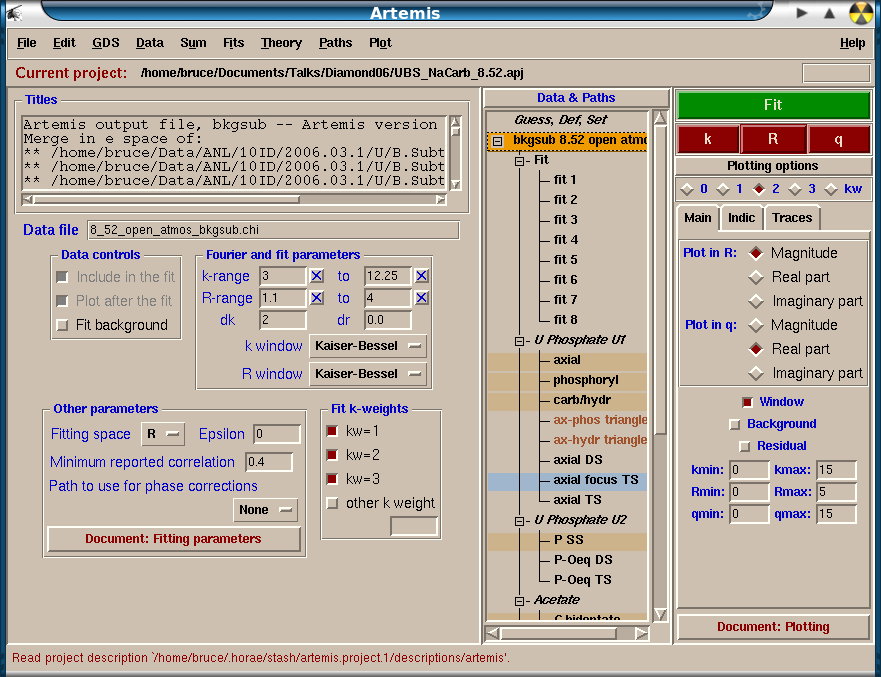Open the k window Kaiser-Bessel dropdown
The height and width of the screenshot is (677, 881).
[368, 346]
